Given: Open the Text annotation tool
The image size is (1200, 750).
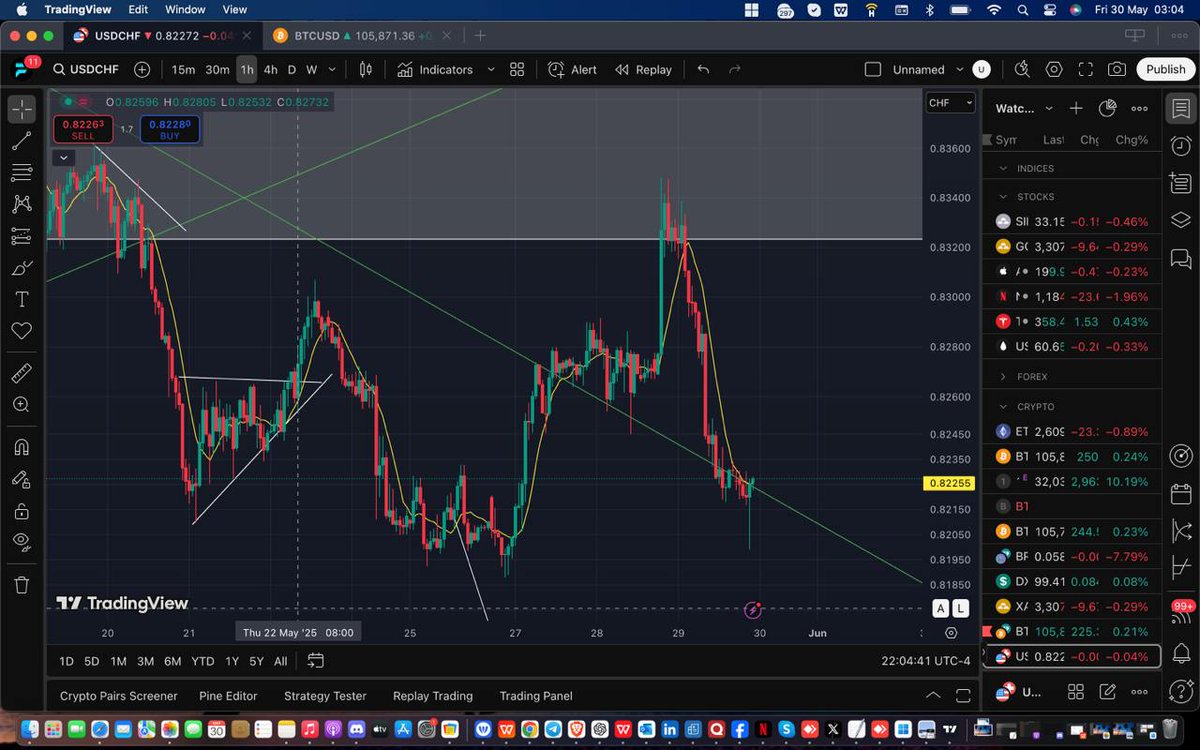Looking at the screenshot, I should tap(22, 299).
